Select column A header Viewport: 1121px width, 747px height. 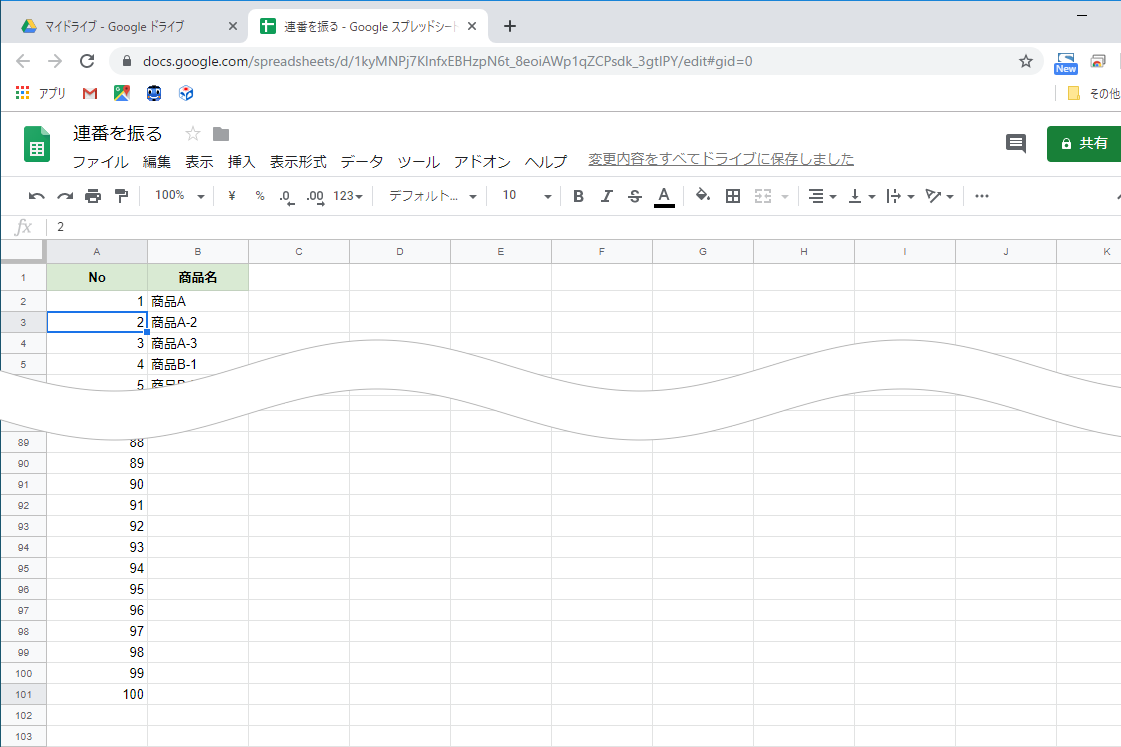(x=97, y=252)
